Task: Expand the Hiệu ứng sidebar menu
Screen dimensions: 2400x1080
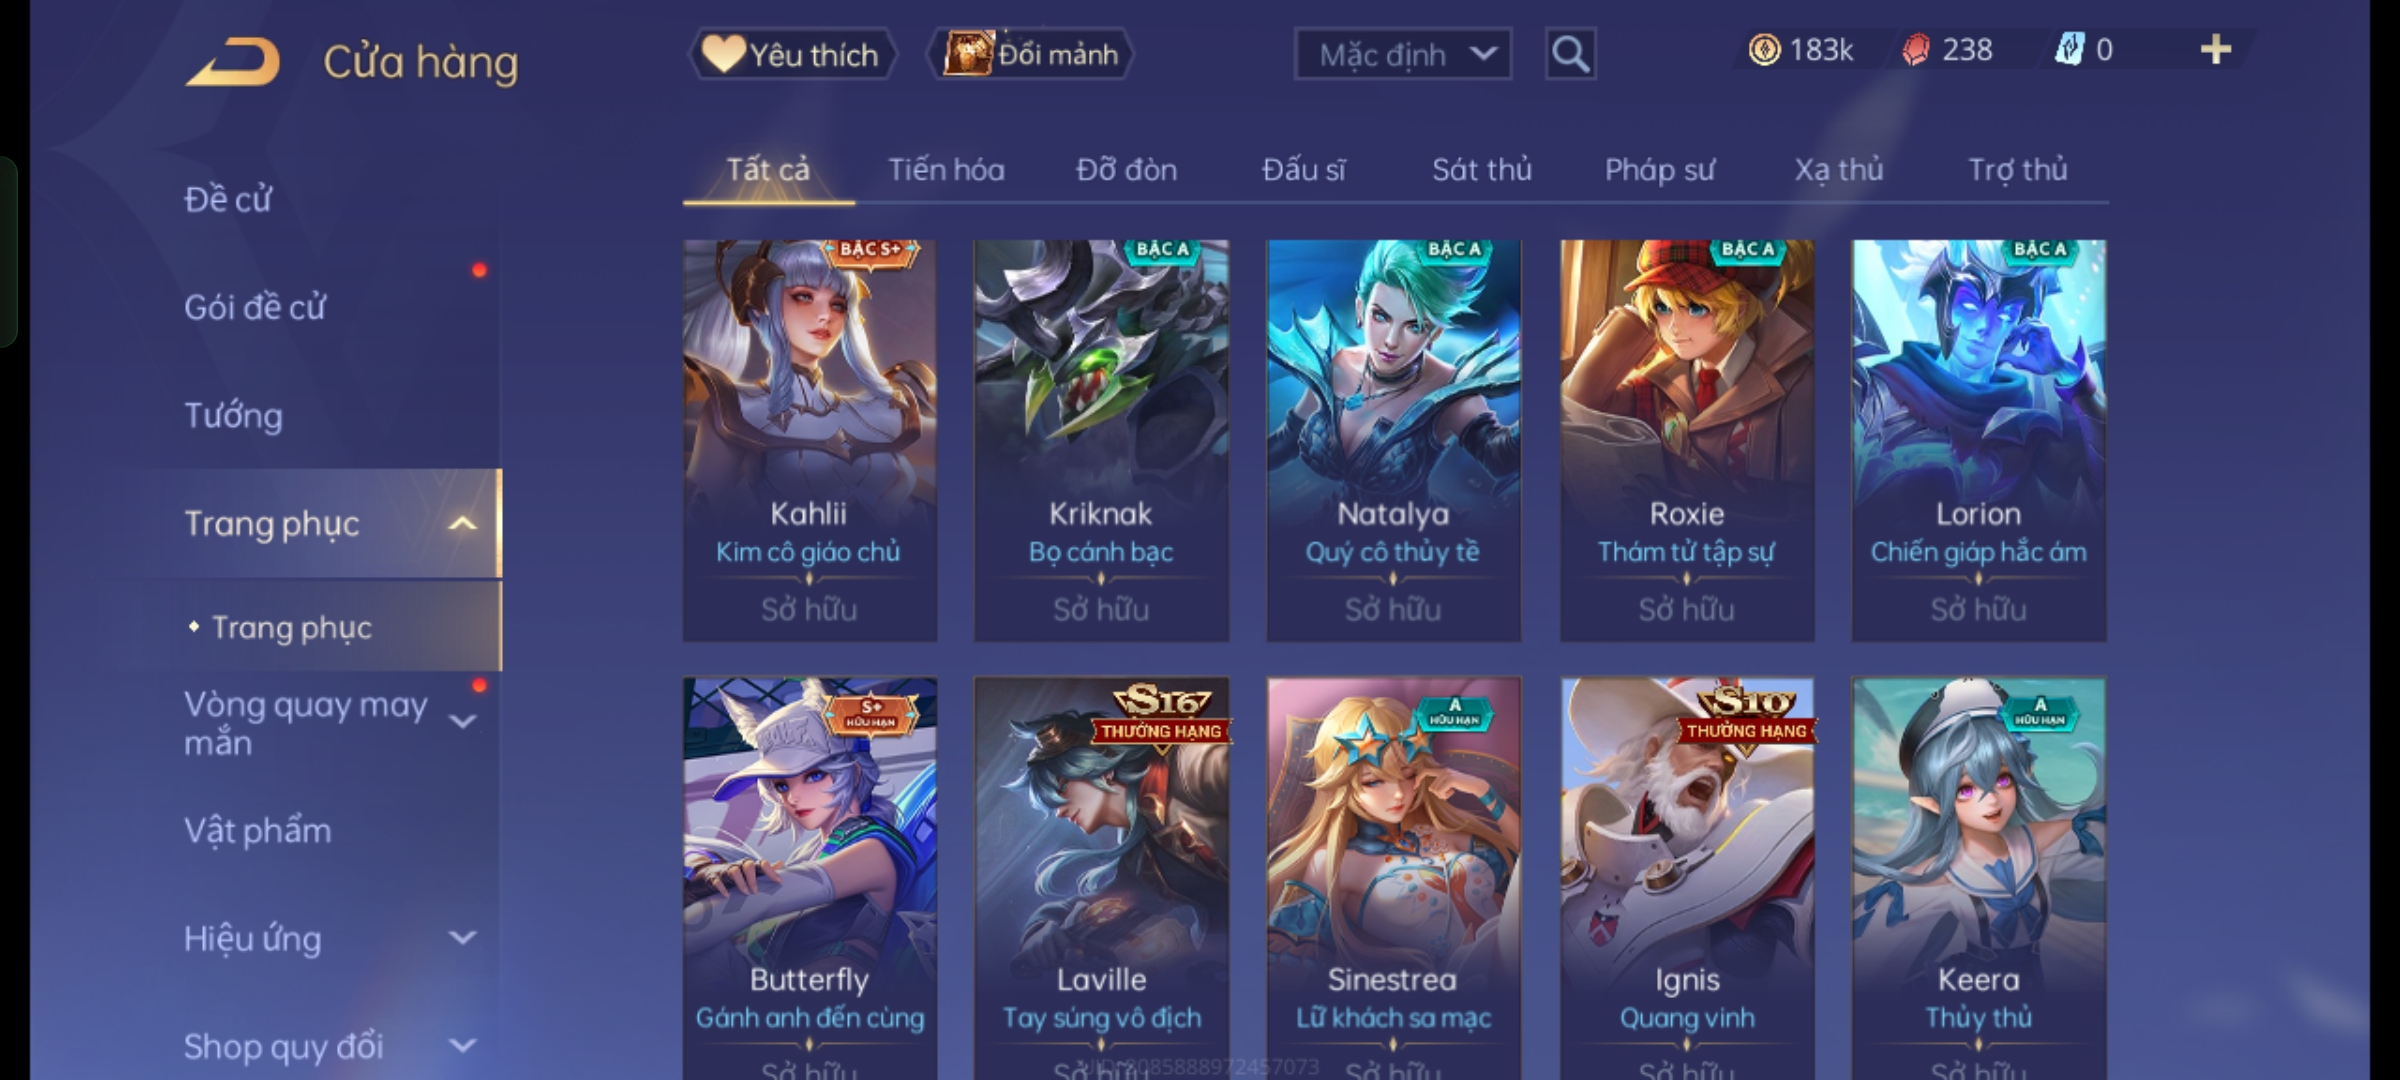Action: click(x=462, y=938)
